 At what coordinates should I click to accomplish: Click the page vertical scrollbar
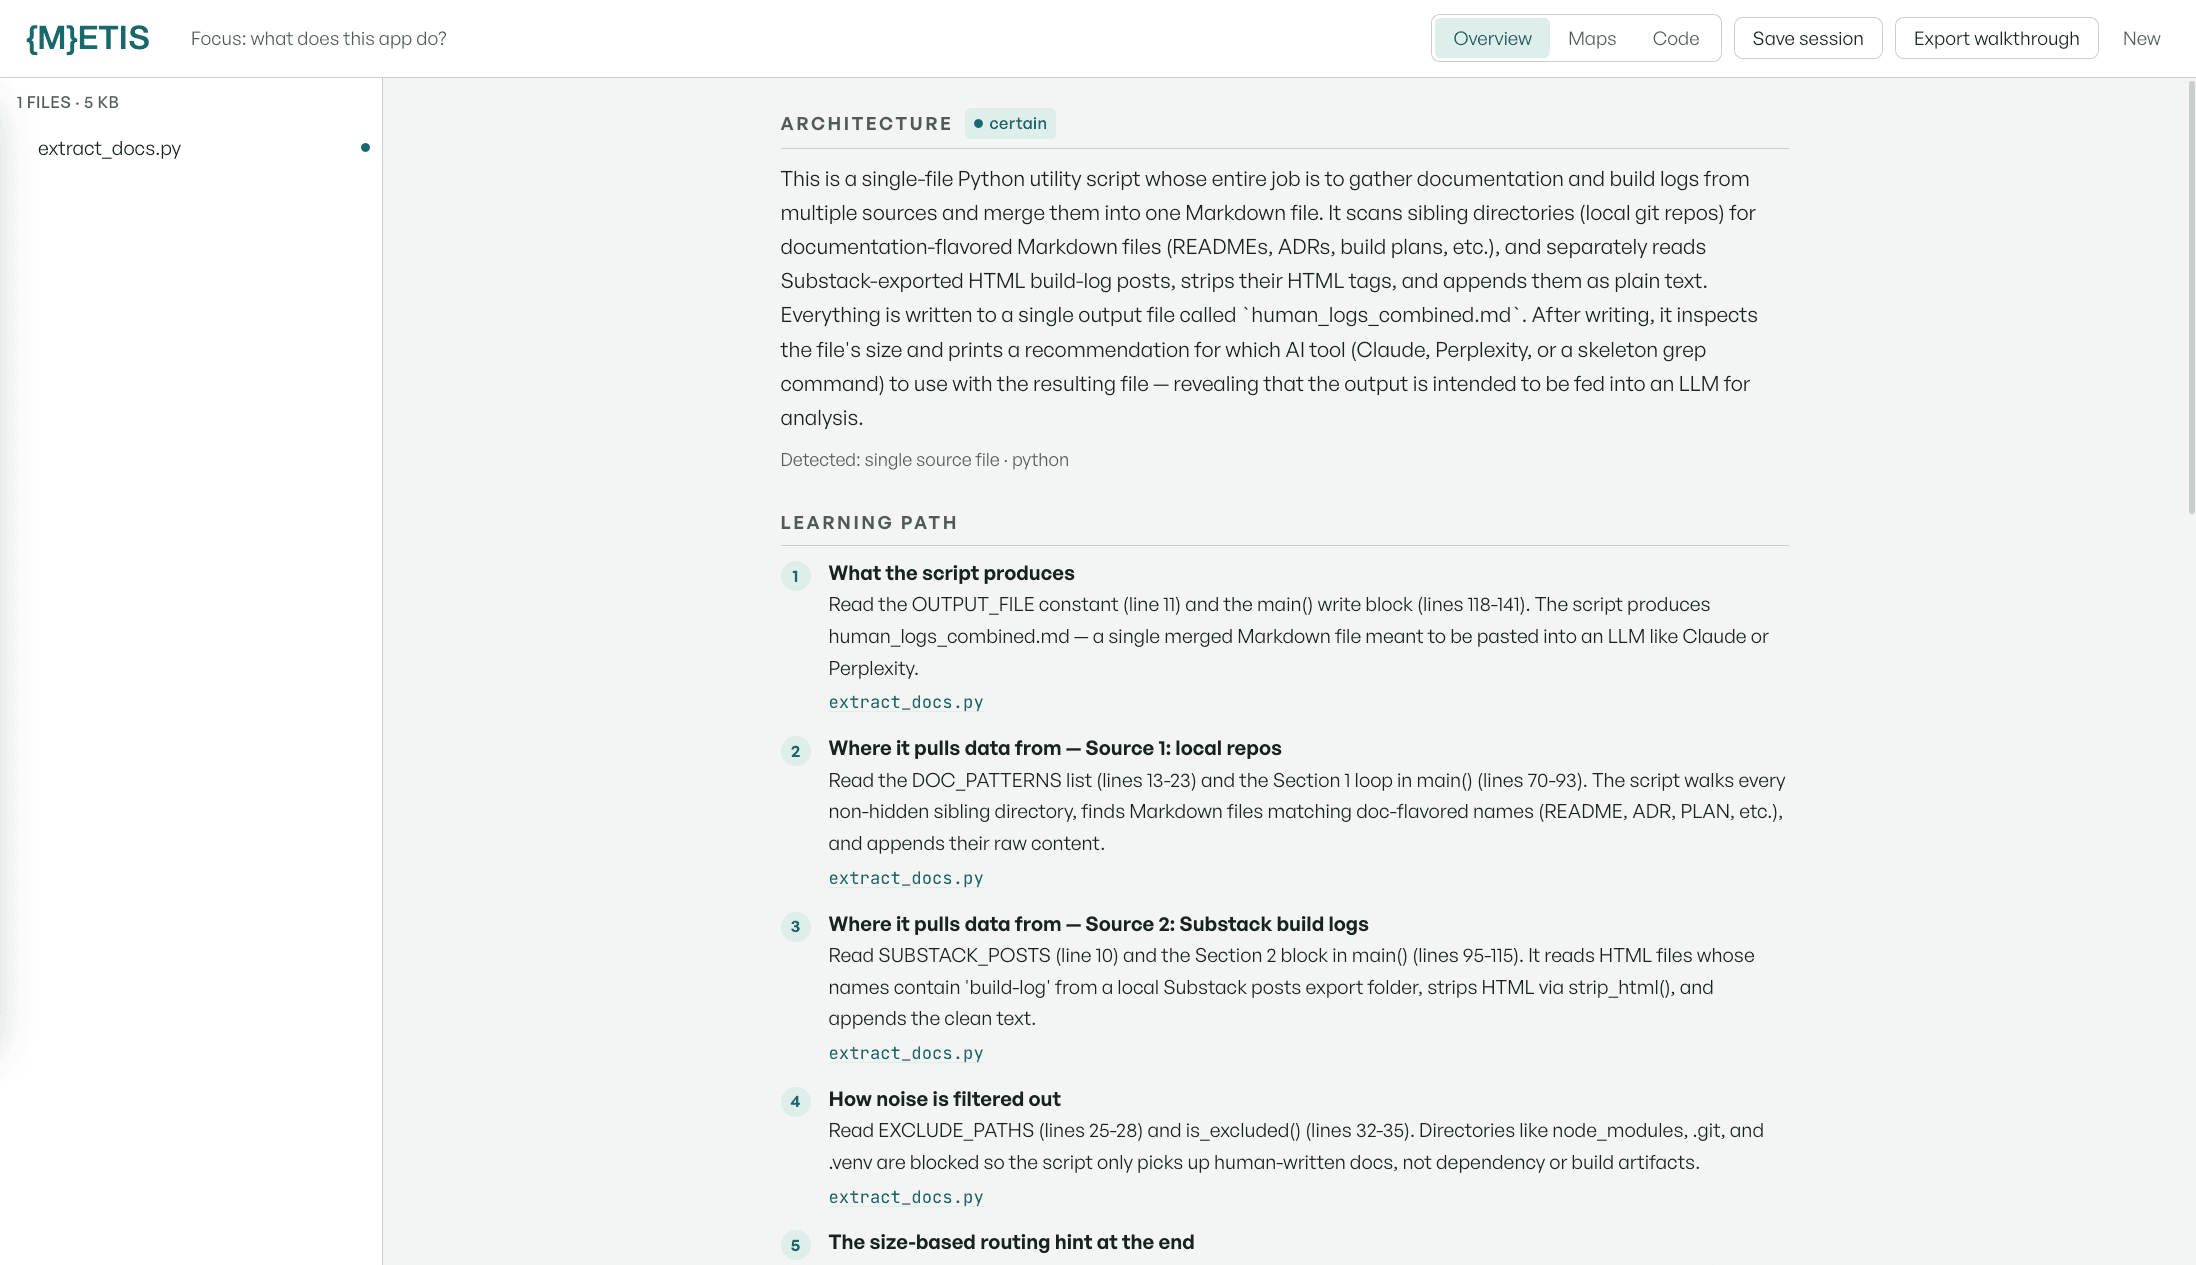(x=2191, y=298)
